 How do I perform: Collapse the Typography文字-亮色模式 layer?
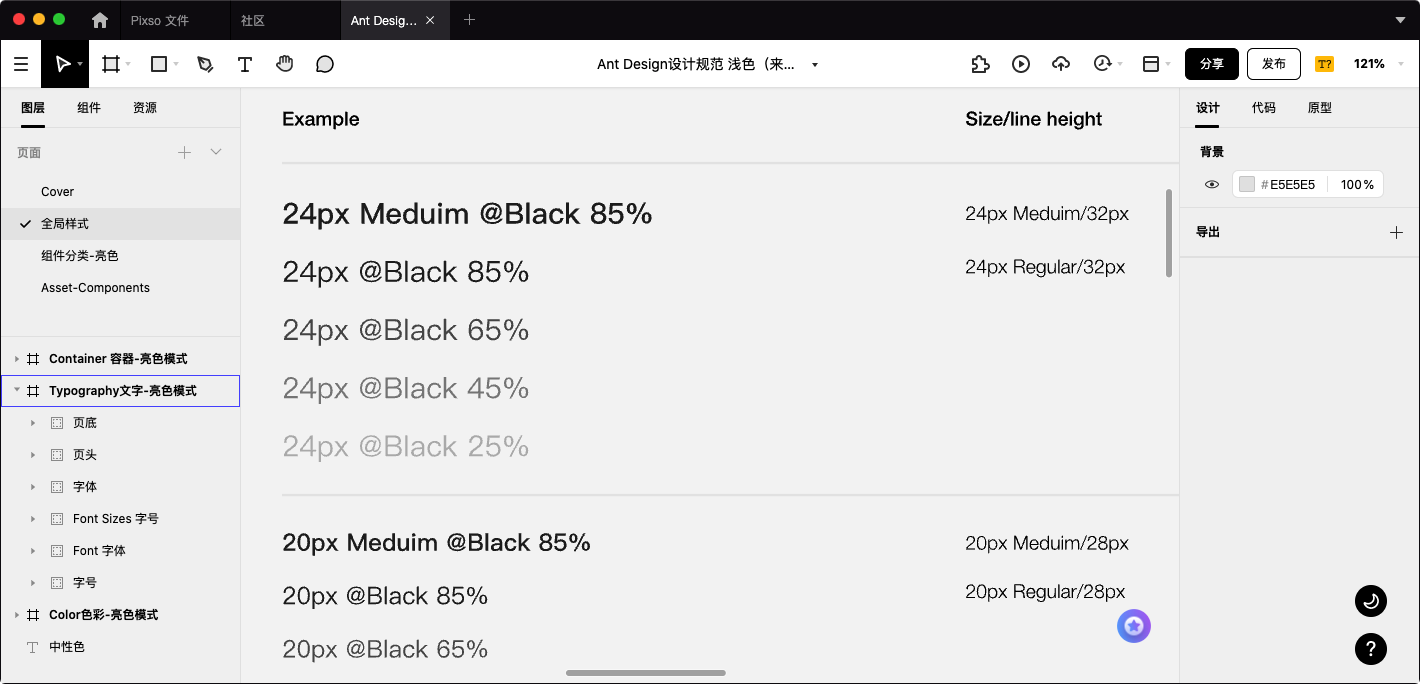click(x=17, y=391)
